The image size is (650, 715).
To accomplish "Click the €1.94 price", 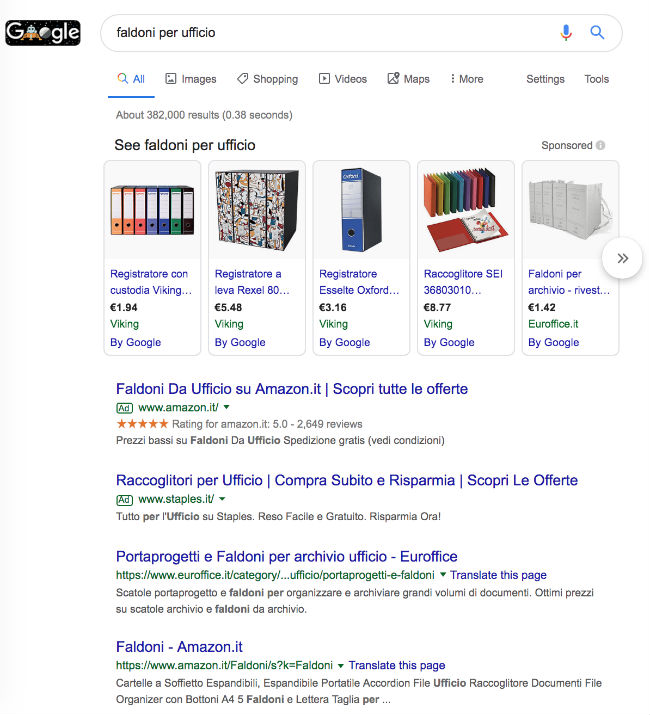I will [124, 307].
